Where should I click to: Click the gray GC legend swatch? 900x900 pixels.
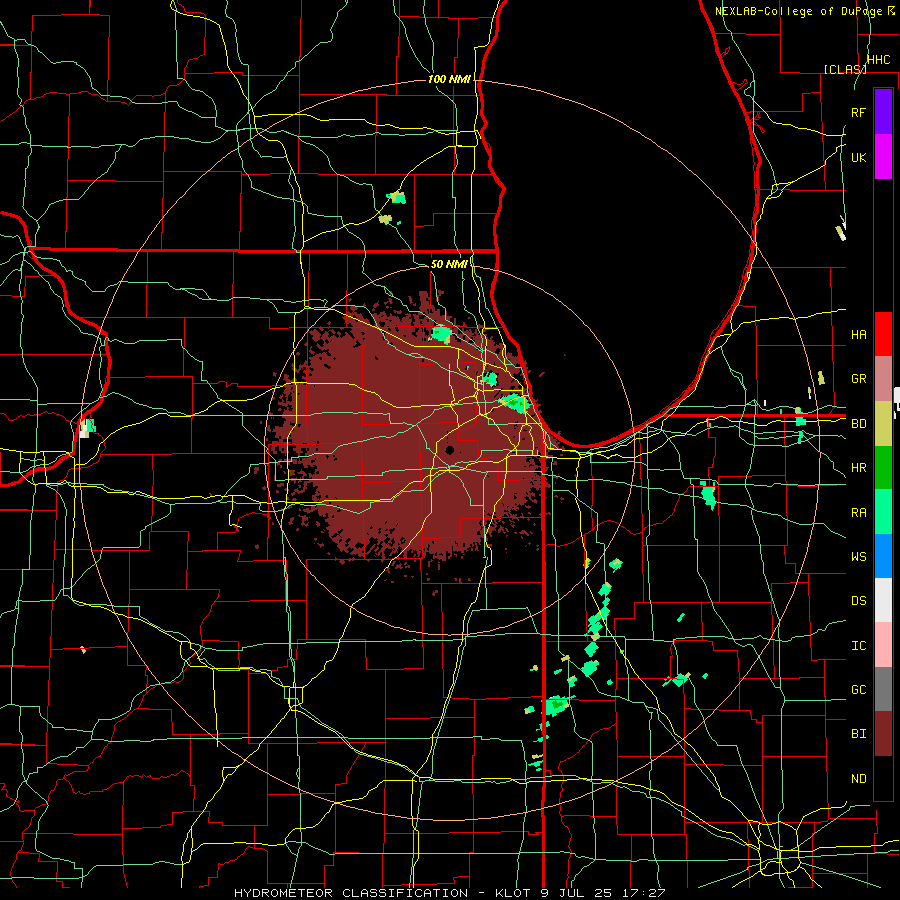coord(883,689)
